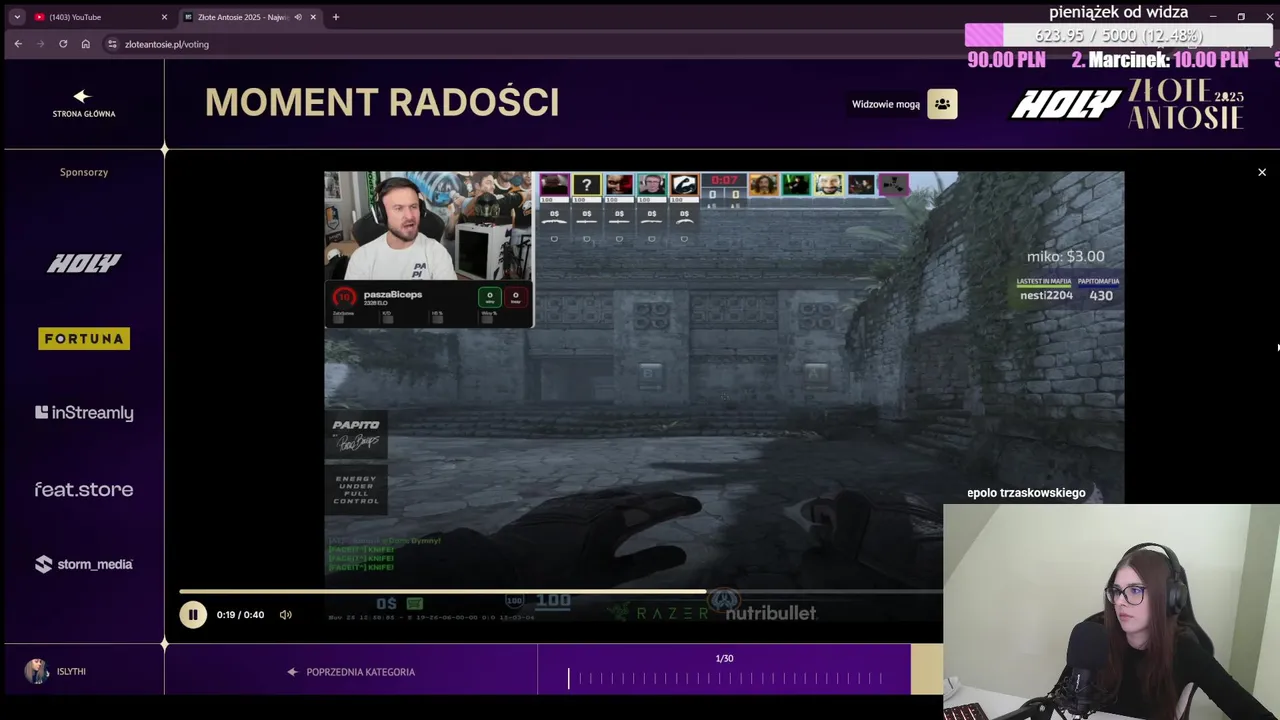This screenshot has width=1280, height=720.
Task: Click the Strona Główna label
Action: coord(84,114)
